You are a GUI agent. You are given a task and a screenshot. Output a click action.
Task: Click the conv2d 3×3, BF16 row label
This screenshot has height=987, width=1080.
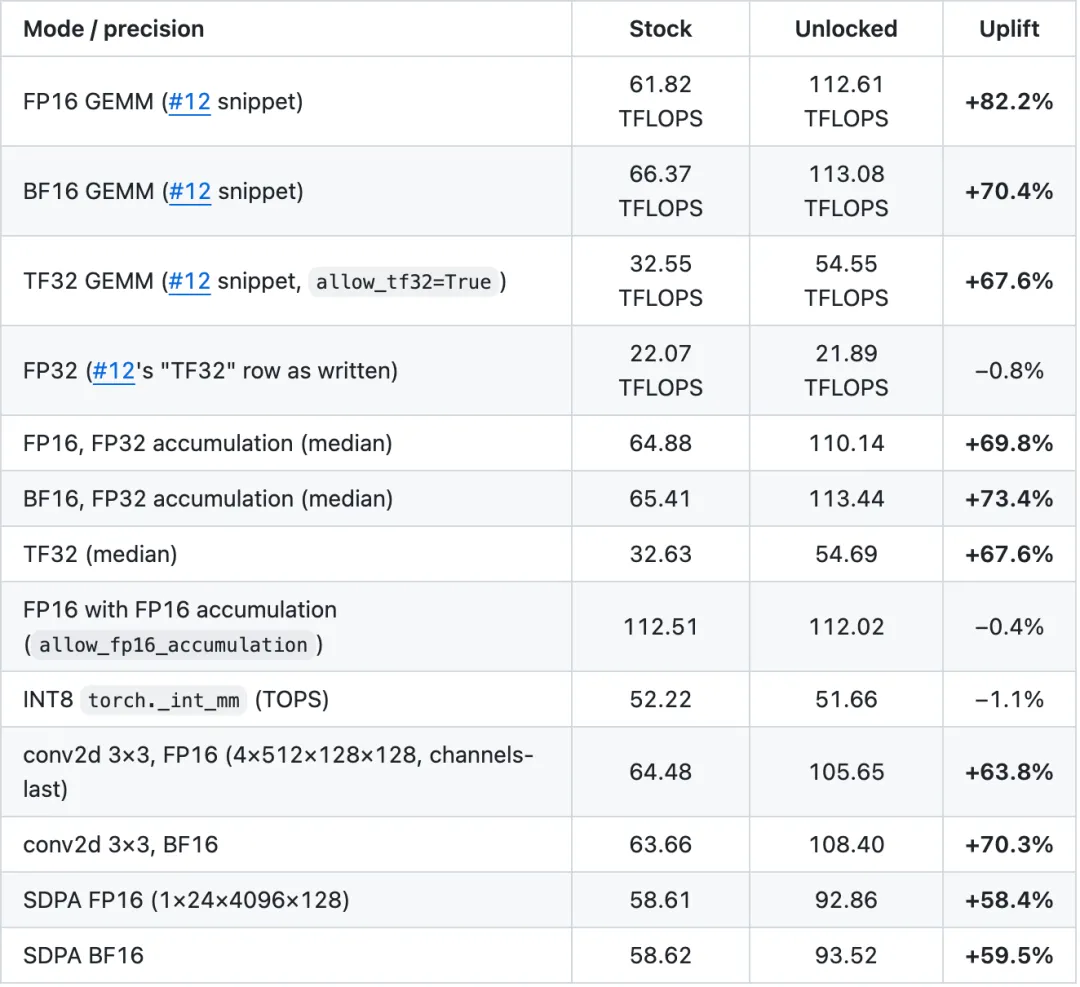click(x=121, y=845)
